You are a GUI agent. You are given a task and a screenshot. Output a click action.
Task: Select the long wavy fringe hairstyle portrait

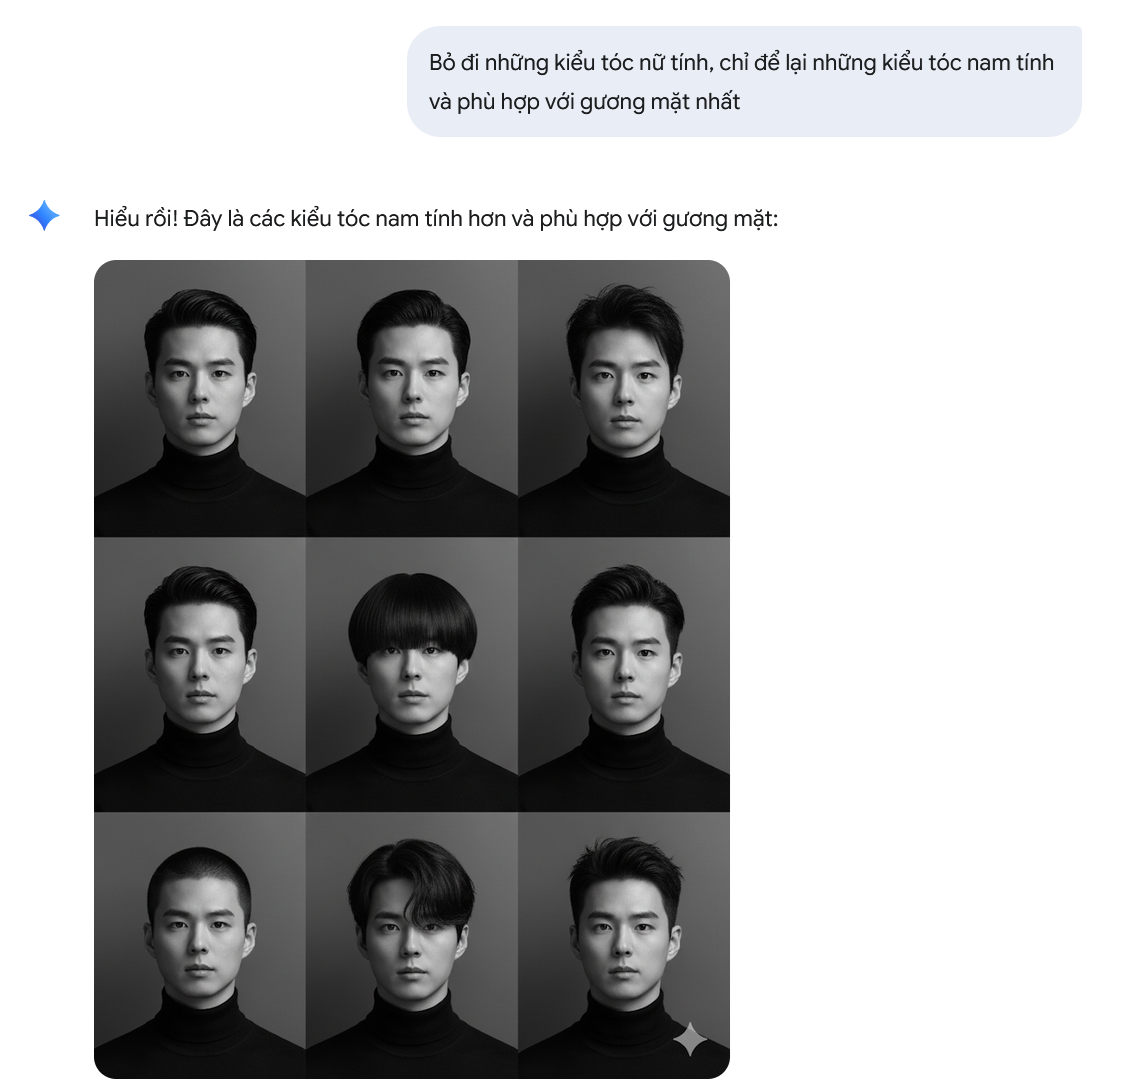coord(412,945)
